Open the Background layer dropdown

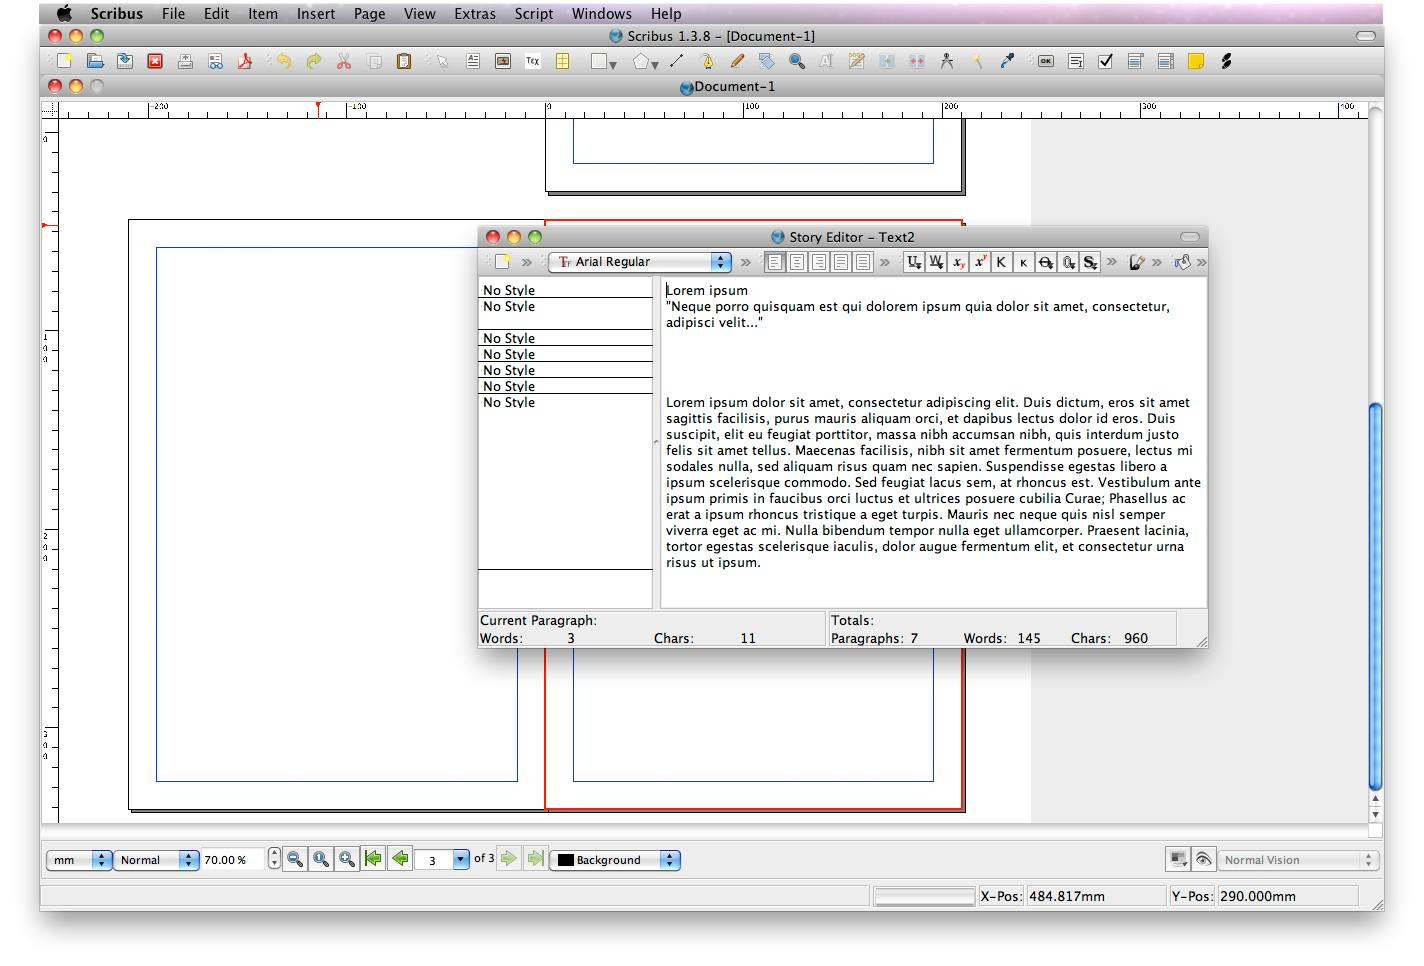tap(615, 860)
